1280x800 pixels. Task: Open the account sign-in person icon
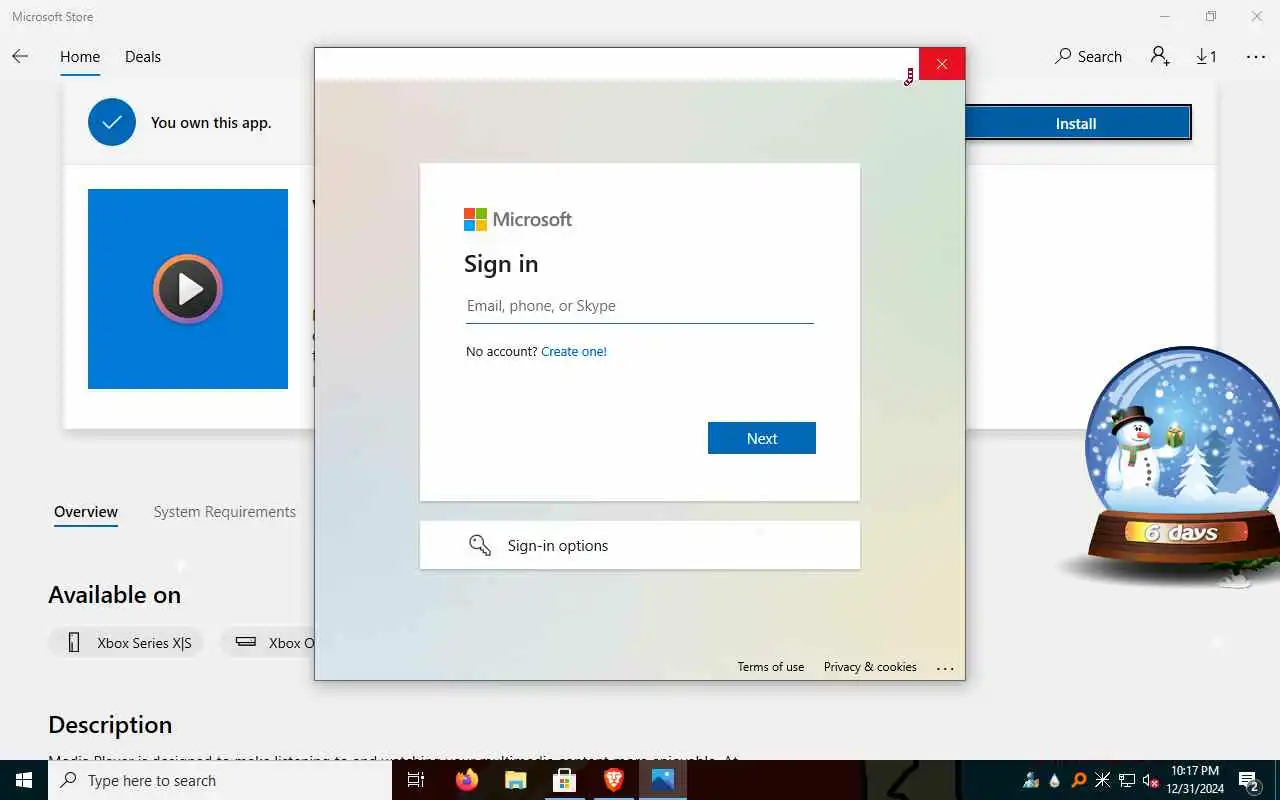click(x=1160, y=57)
